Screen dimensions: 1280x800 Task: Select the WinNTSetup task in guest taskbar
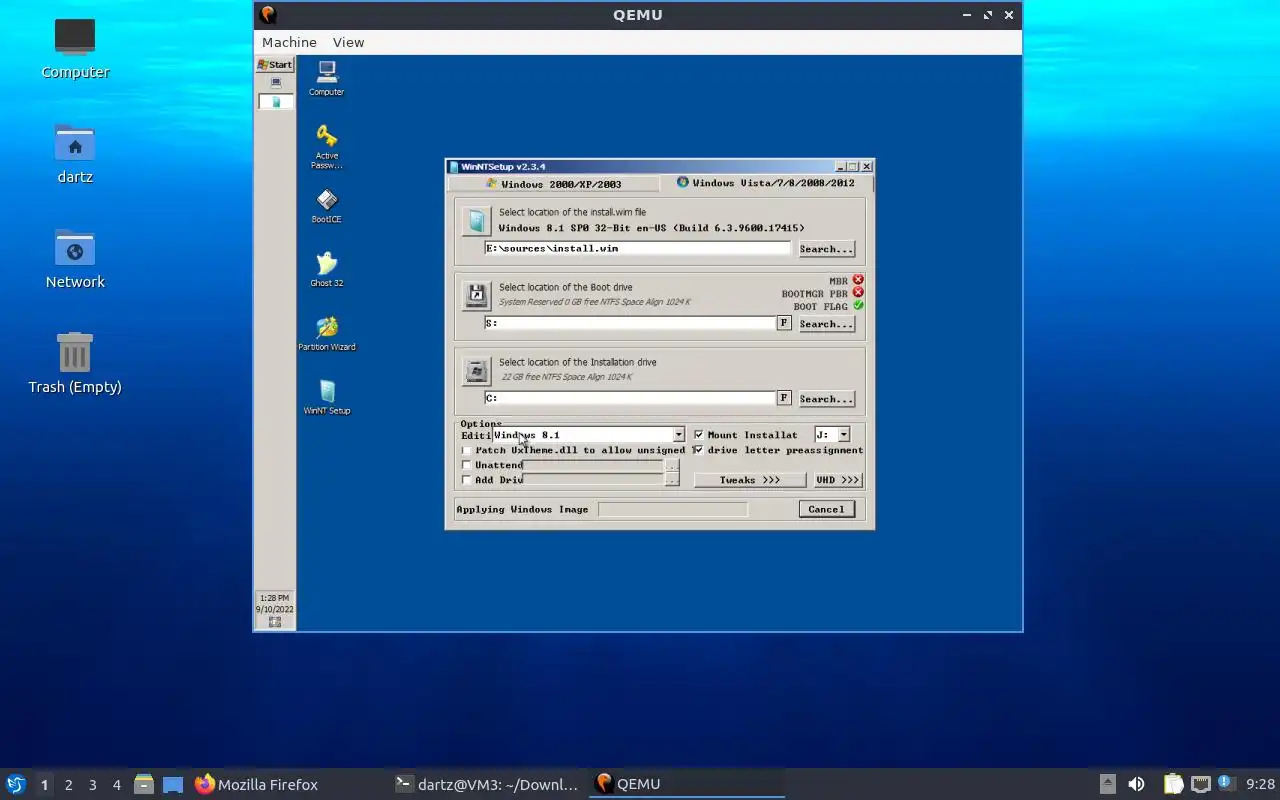[276, 102]
